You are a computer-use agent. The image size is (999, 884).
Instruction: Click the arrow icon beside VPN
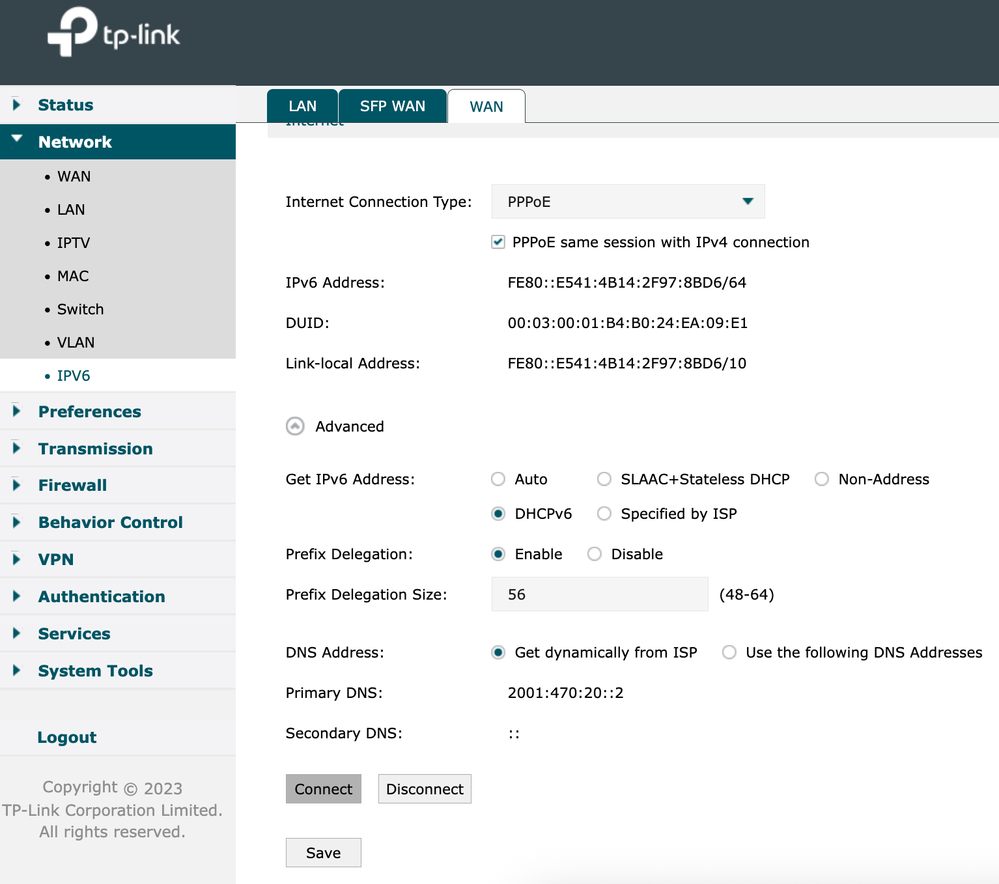[x=15, y=559]
